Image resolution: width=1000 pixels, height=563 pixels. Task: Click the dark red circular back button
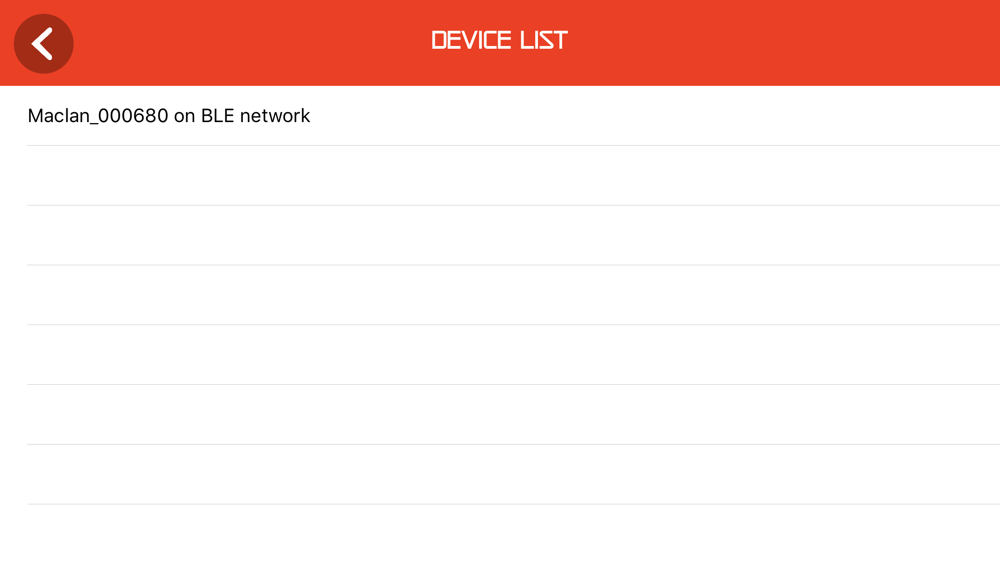click(43, 44)
